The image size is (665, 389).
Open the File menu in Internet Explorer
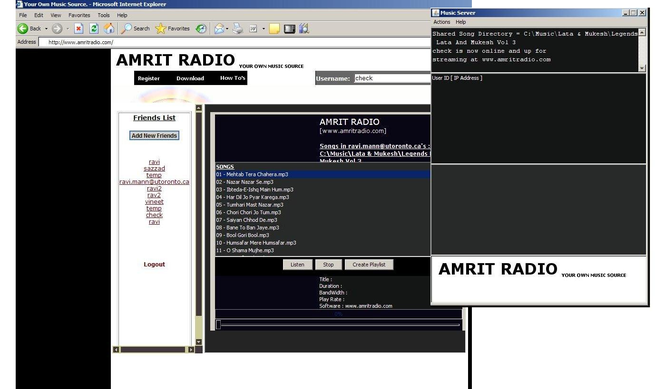[x=23, y=15]
